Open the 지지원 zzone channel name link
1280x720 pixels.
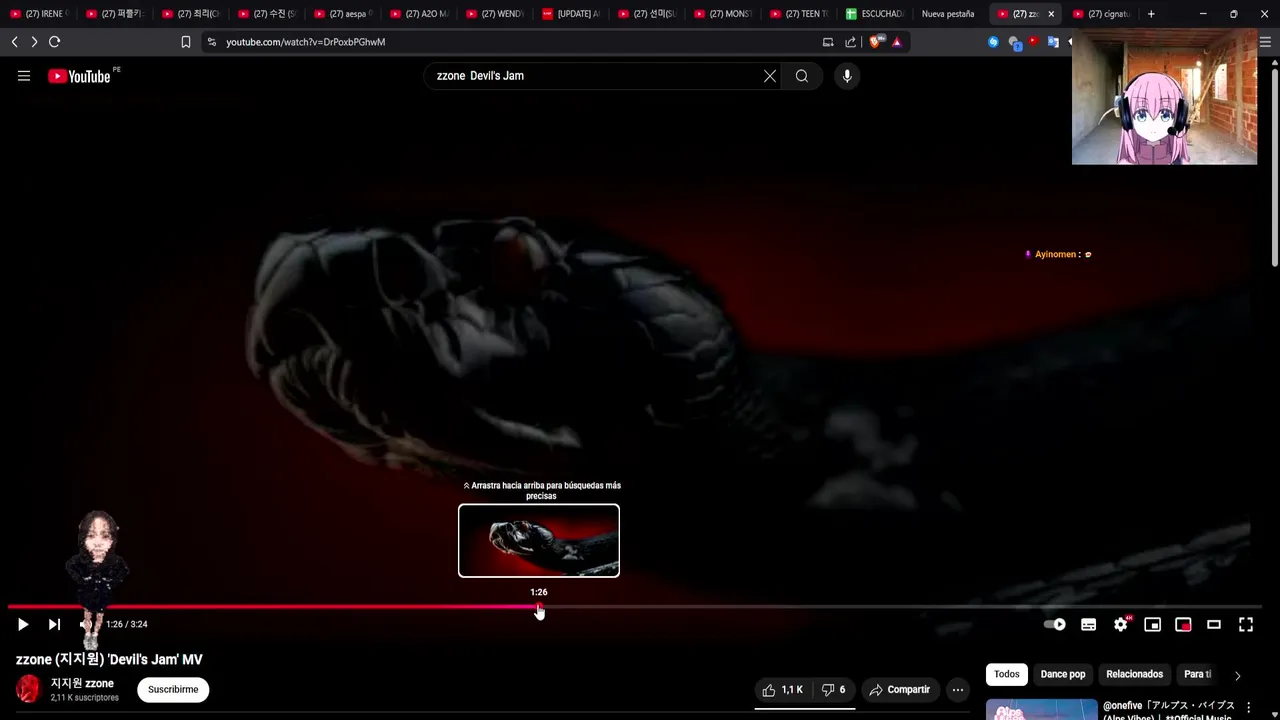(x=82, y=683)
